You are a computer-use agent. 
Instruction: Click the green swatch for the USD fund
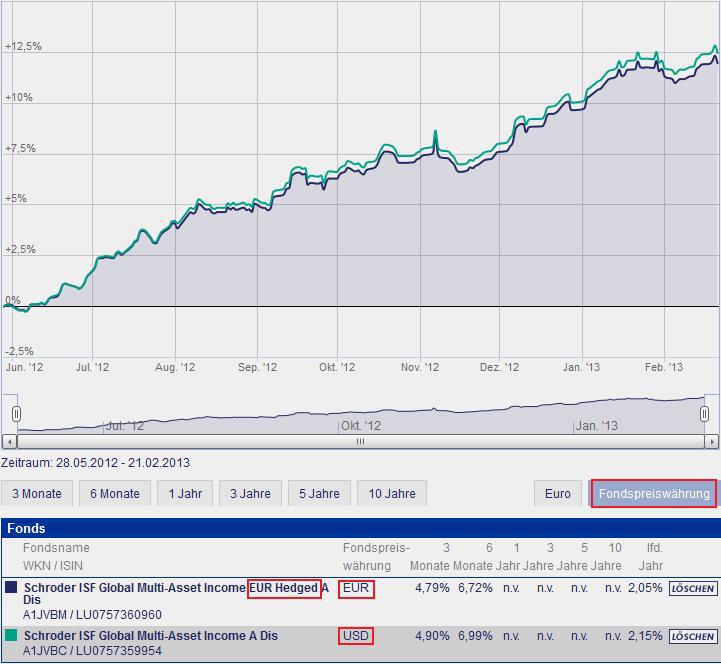click(11, 636)
